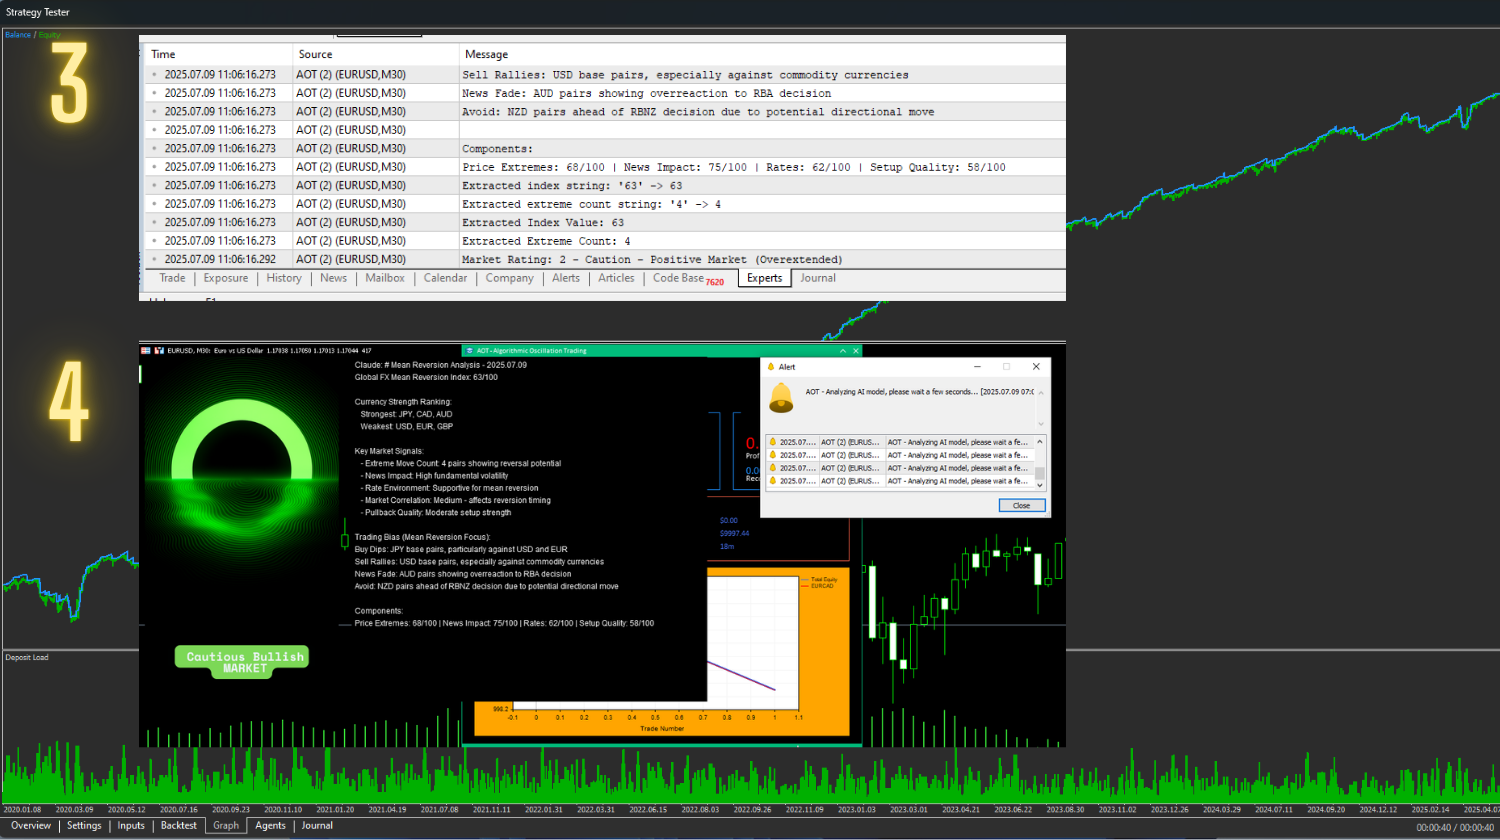Click 'Global FX Mean Reversion Index: 63/100' text

[x=426, y=377]
